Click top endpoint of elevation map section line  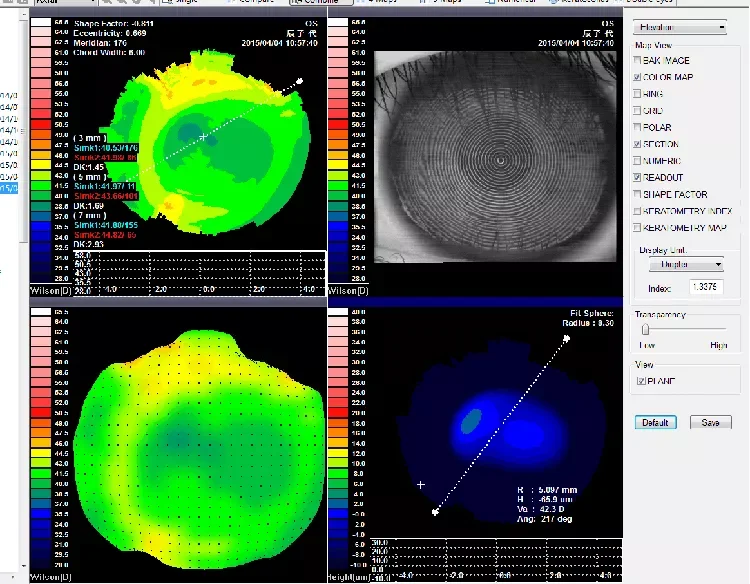pyautogui.click(x=568, y=339)
